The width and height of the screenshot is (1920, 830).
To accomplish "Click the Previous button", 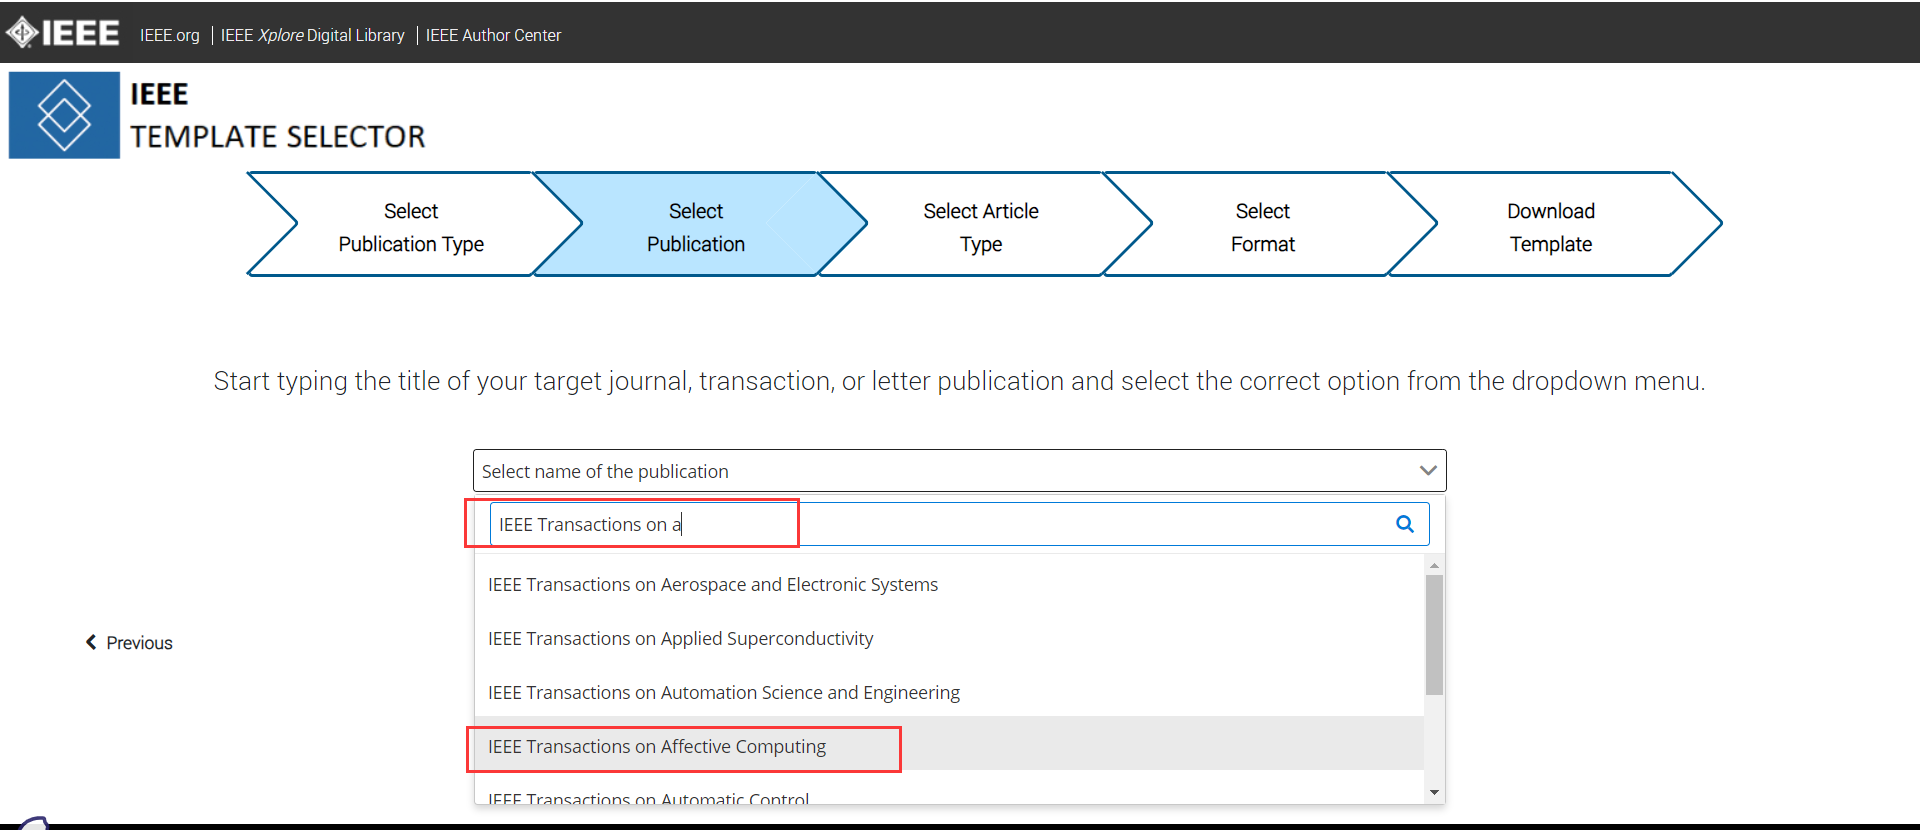I will 129,642.
